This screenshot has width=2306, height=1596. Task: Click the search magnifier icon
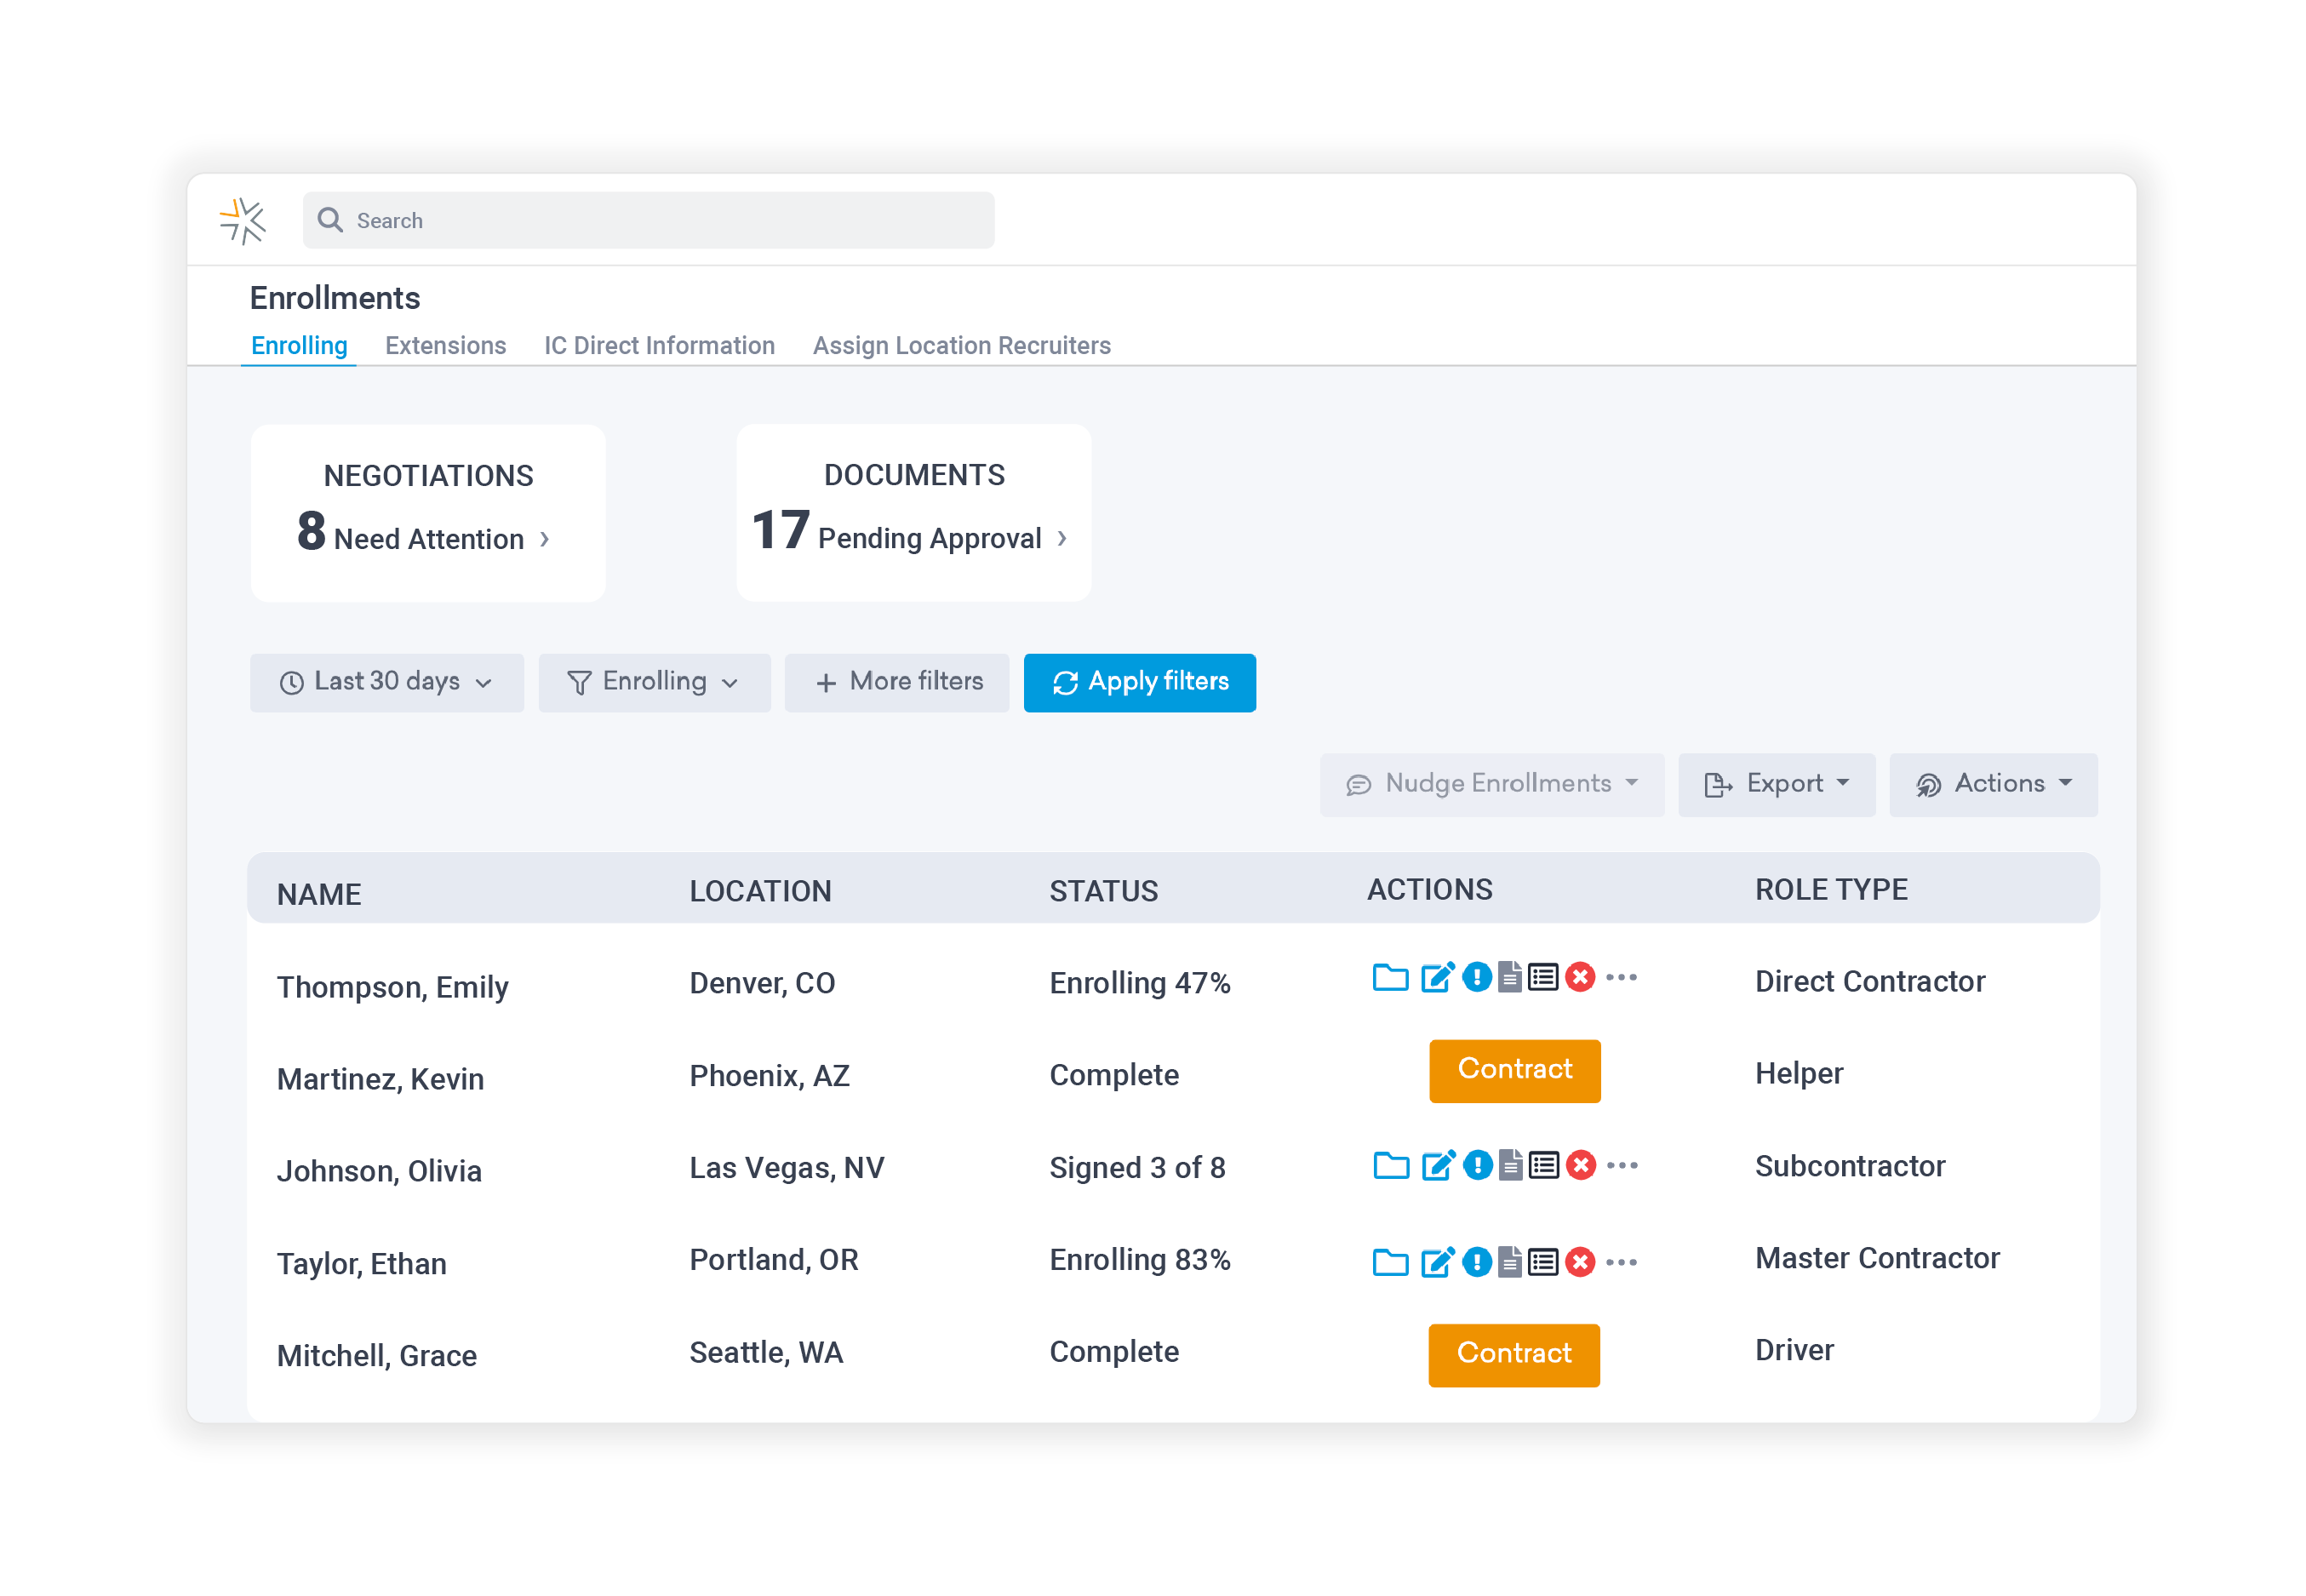click(x=331, y=219)
